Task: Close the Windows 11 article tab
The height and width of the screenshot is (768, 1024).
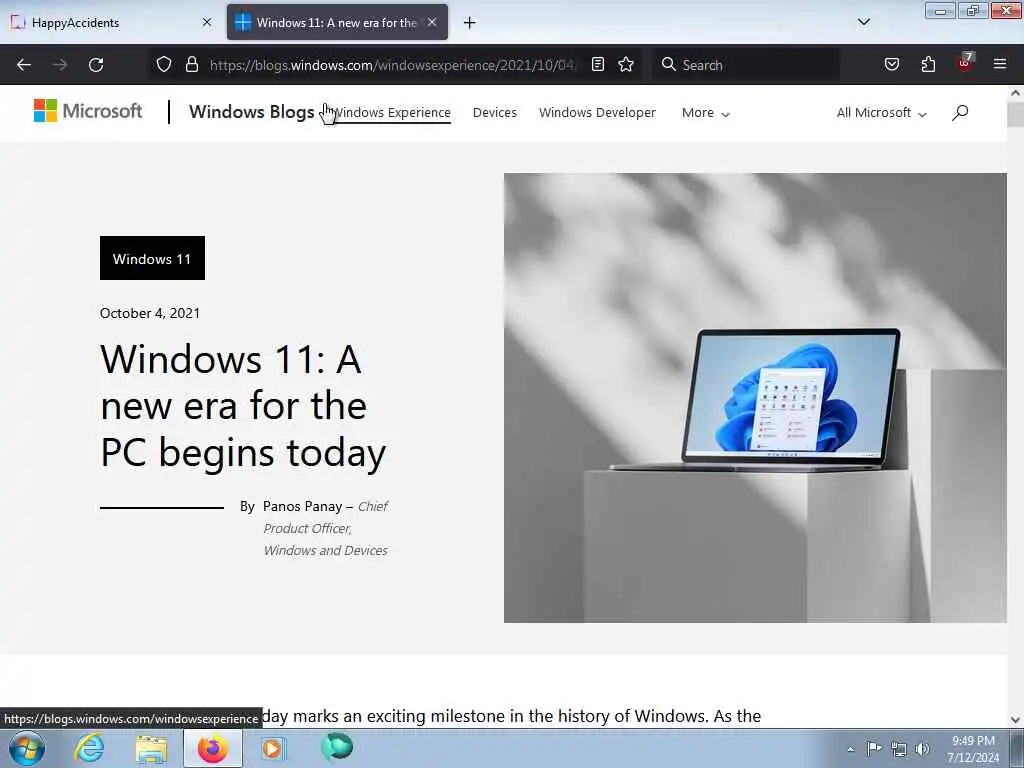Action: (x=432, y=22)
